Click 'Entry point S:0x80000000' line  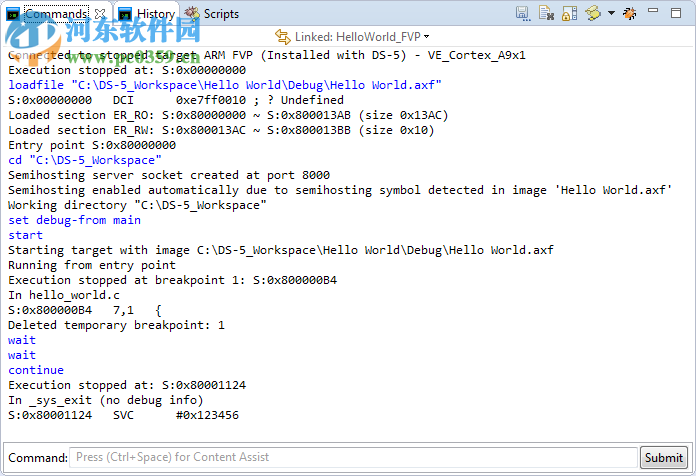pyautogui.click(x=92, y=145)
